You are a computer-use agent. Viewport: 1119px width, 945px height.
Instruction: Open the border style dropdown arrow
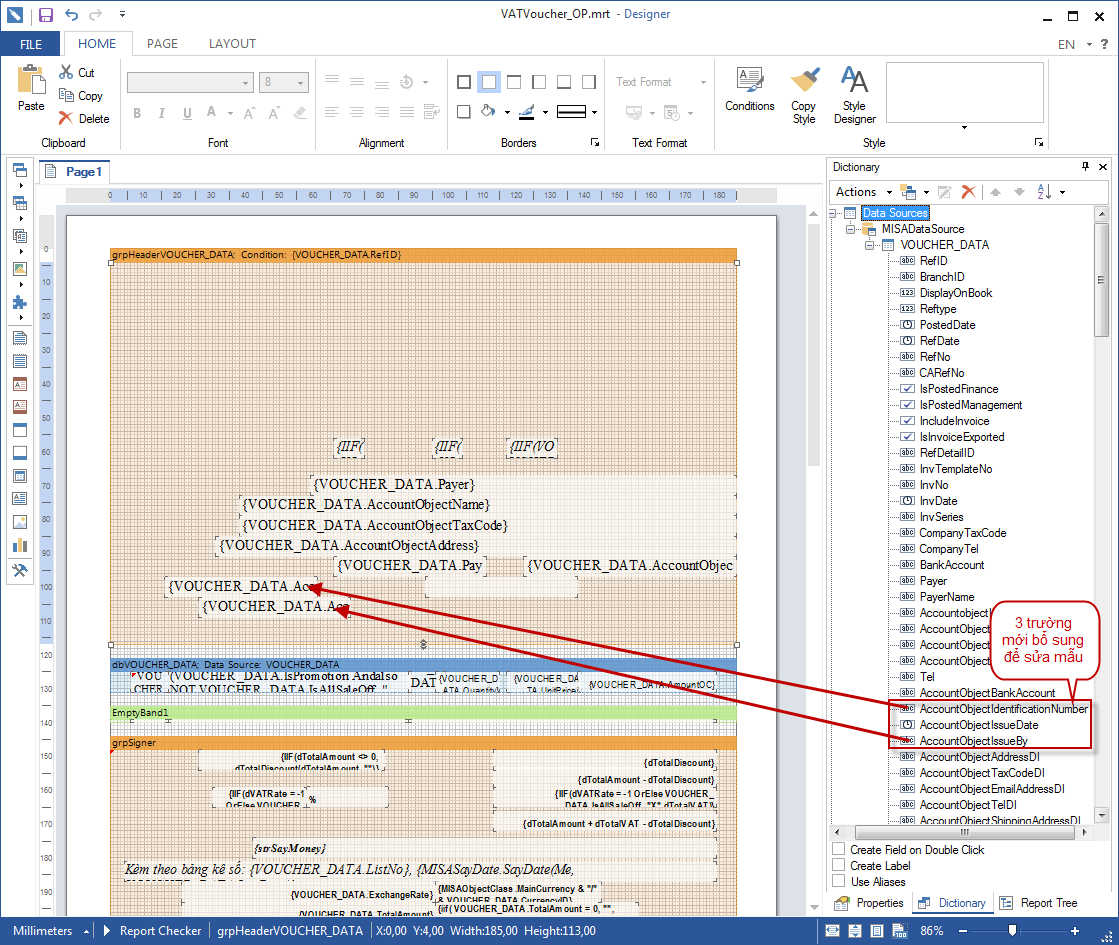[x=594, y=112]
